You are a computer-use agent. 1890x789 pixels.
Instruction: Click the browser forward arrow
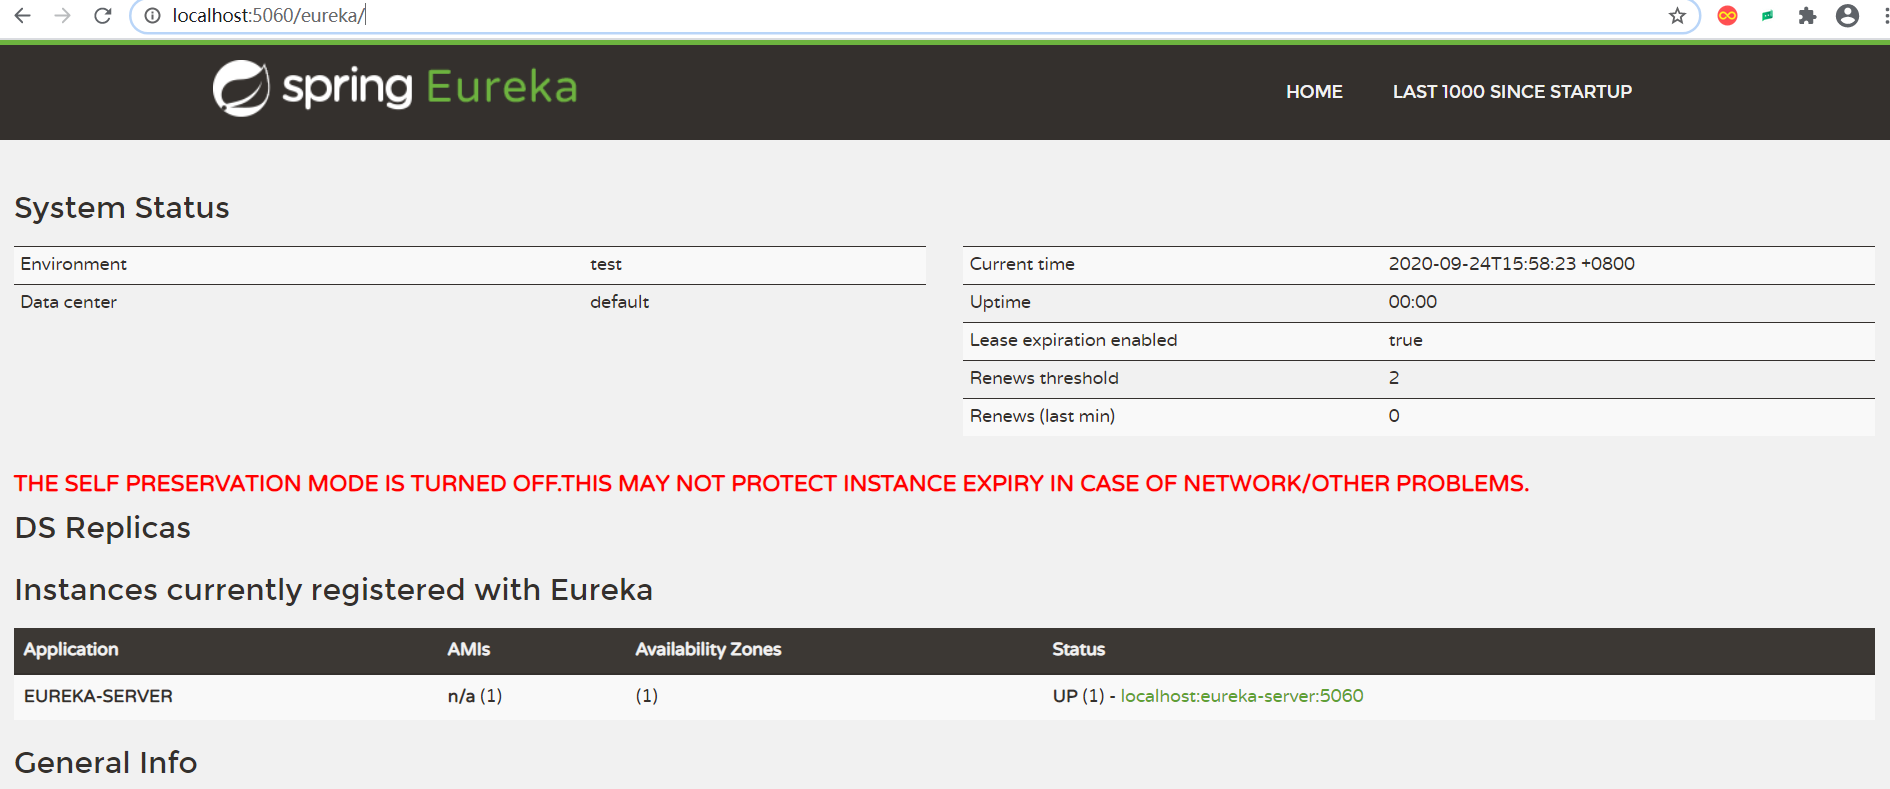(x=62, y=15)
